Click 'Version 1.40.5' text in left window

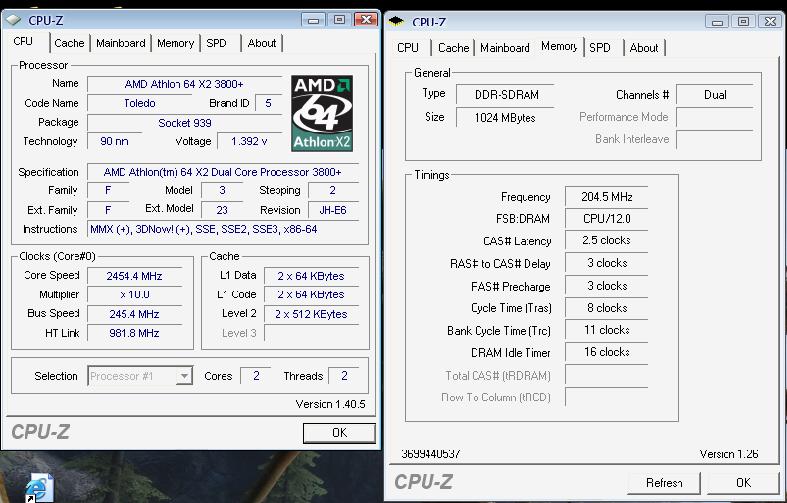point(330,404)
